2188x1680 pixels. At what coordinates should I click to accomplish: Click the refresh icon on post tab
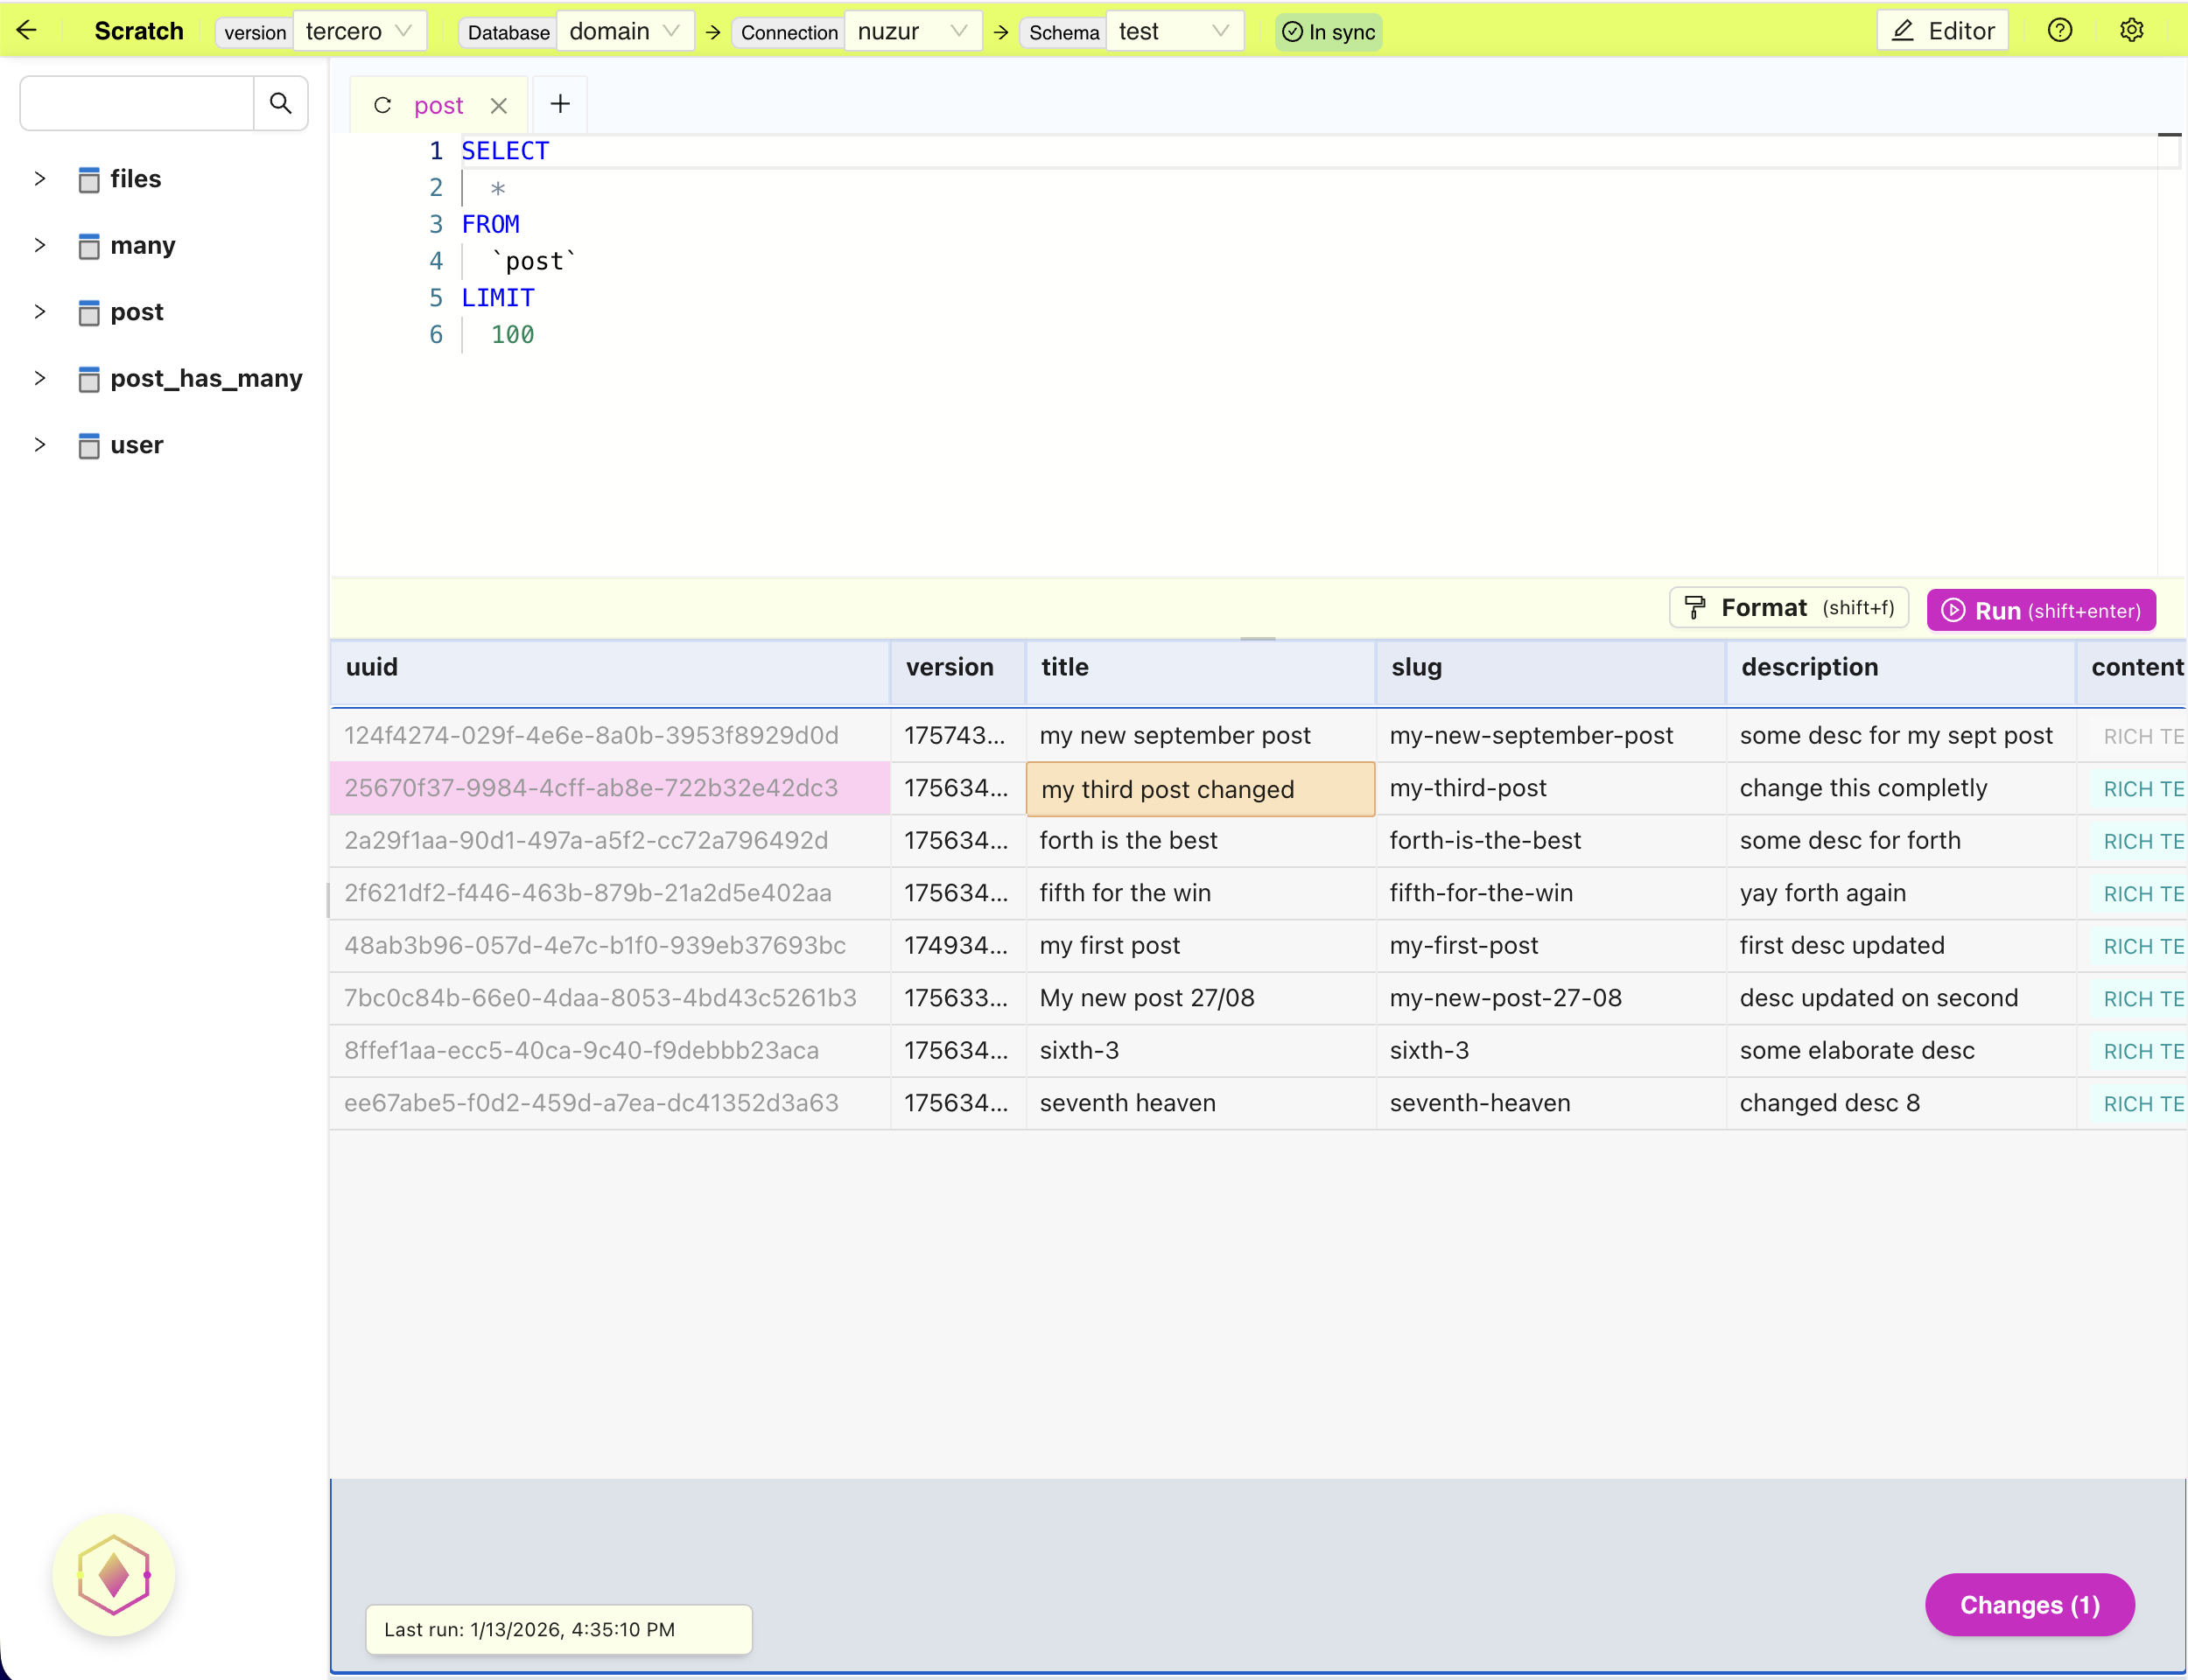click(x=382, y=105)
